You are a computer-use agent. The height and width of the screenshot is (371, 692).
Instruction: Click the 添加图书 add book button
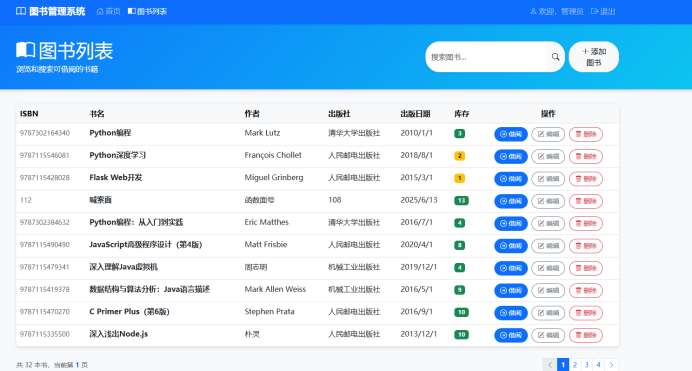pyautogui.click(x=594, y=57)
